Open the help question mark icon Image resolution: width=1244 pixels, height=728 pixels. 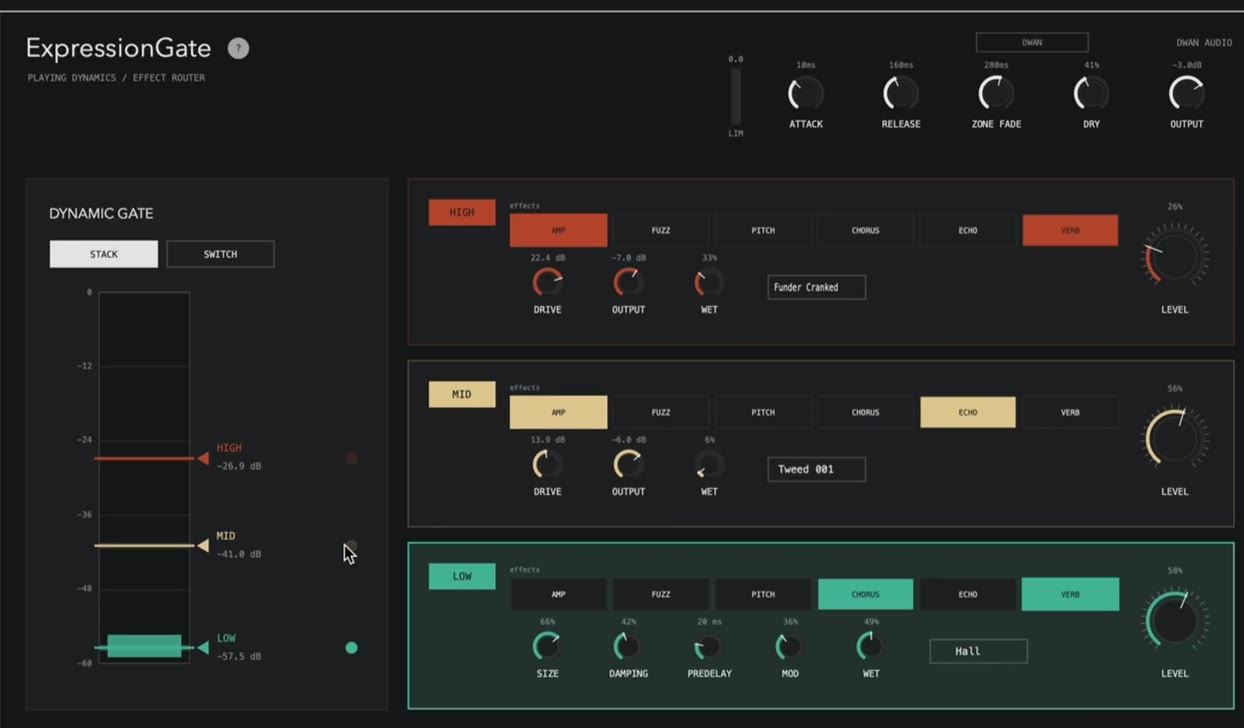238,48
